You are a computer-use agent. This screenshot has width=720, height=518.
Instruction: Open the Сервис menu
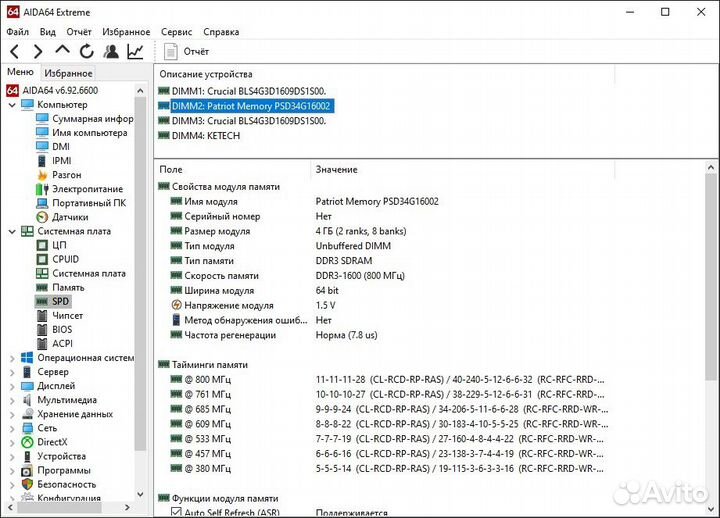(177, 32)
